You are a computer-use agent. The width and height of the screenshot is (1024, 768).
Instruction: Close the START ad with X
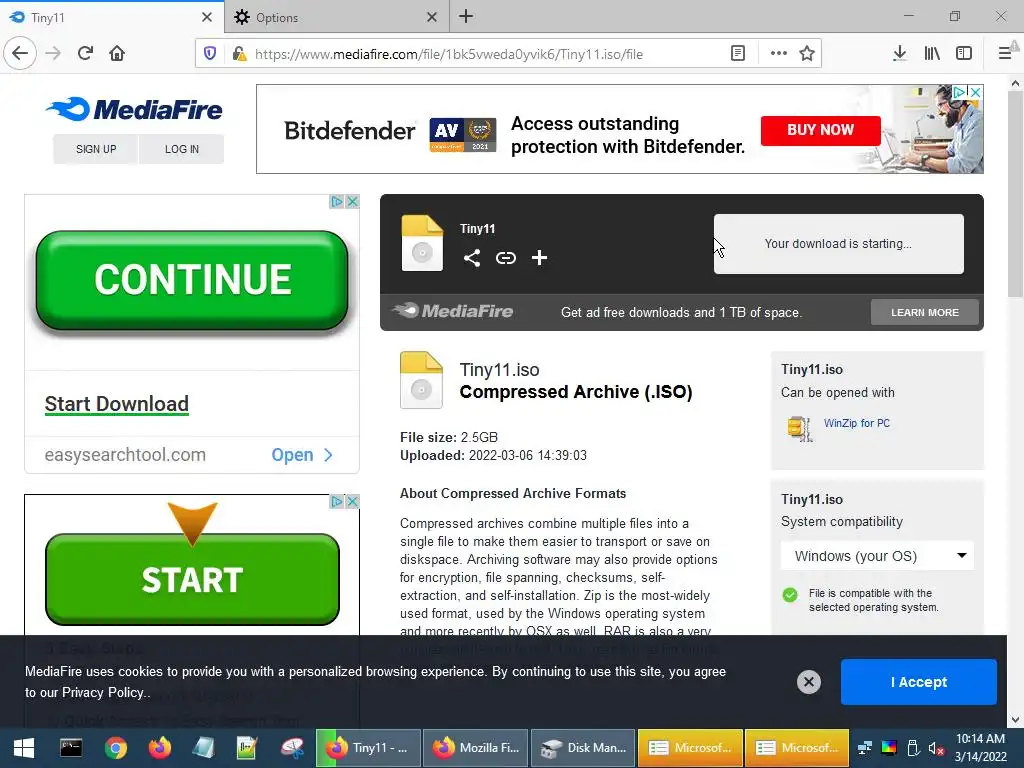tap(352, 502)
